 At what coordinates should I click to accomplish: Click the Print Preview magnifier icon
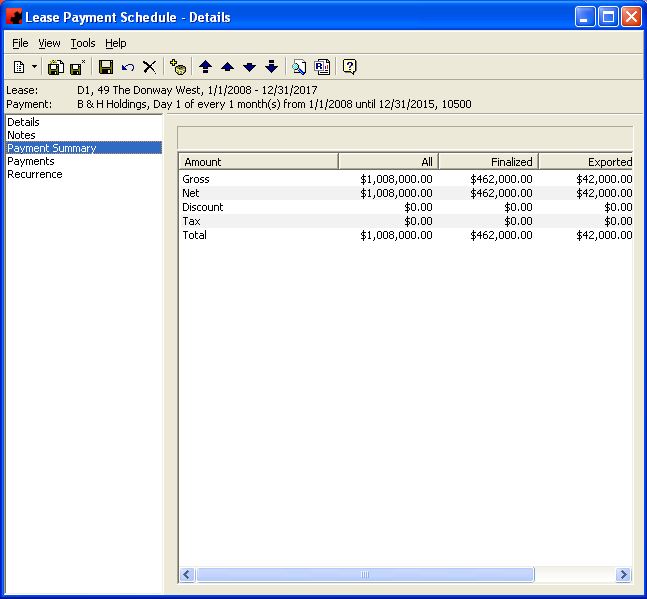[299, 67]
